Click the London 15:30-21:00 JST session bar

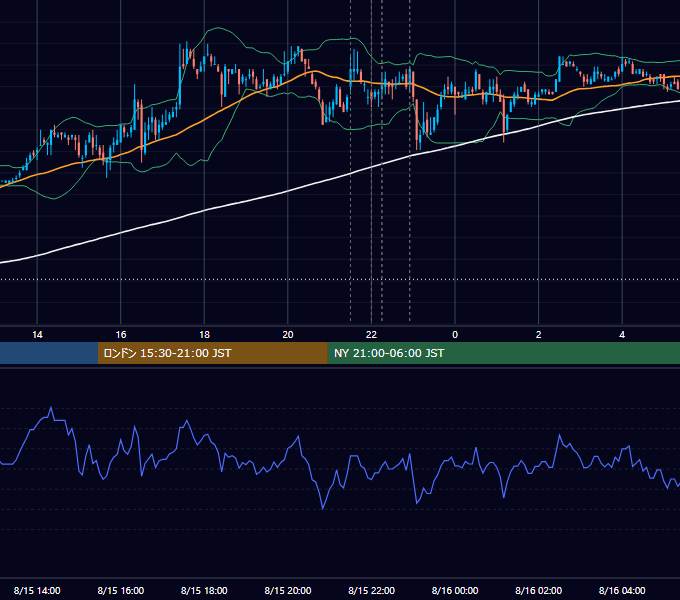tap(212, 353)
